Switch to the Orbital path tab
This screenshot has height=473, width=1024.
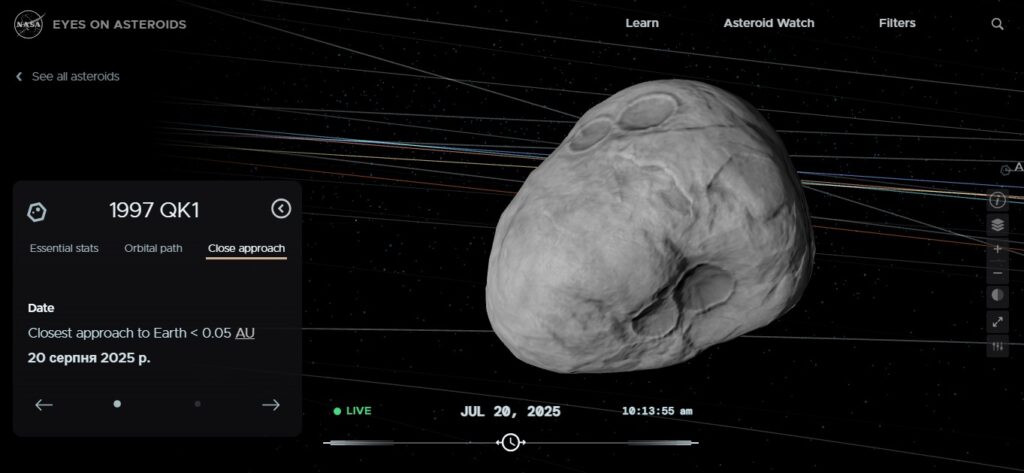[153, 248]
